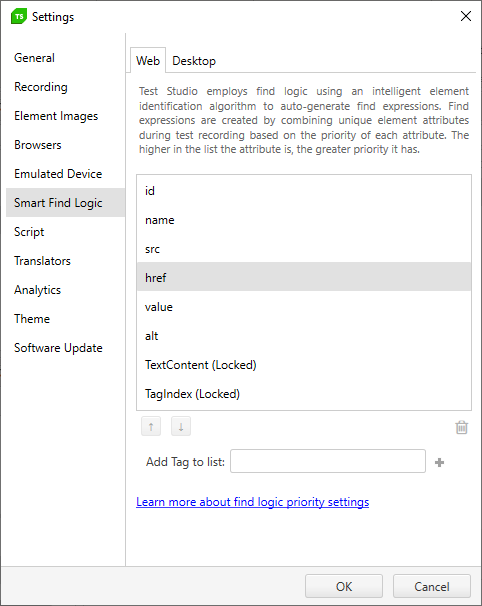Click the plus icon to add tag
482x606 pixels.
[439, 462]
